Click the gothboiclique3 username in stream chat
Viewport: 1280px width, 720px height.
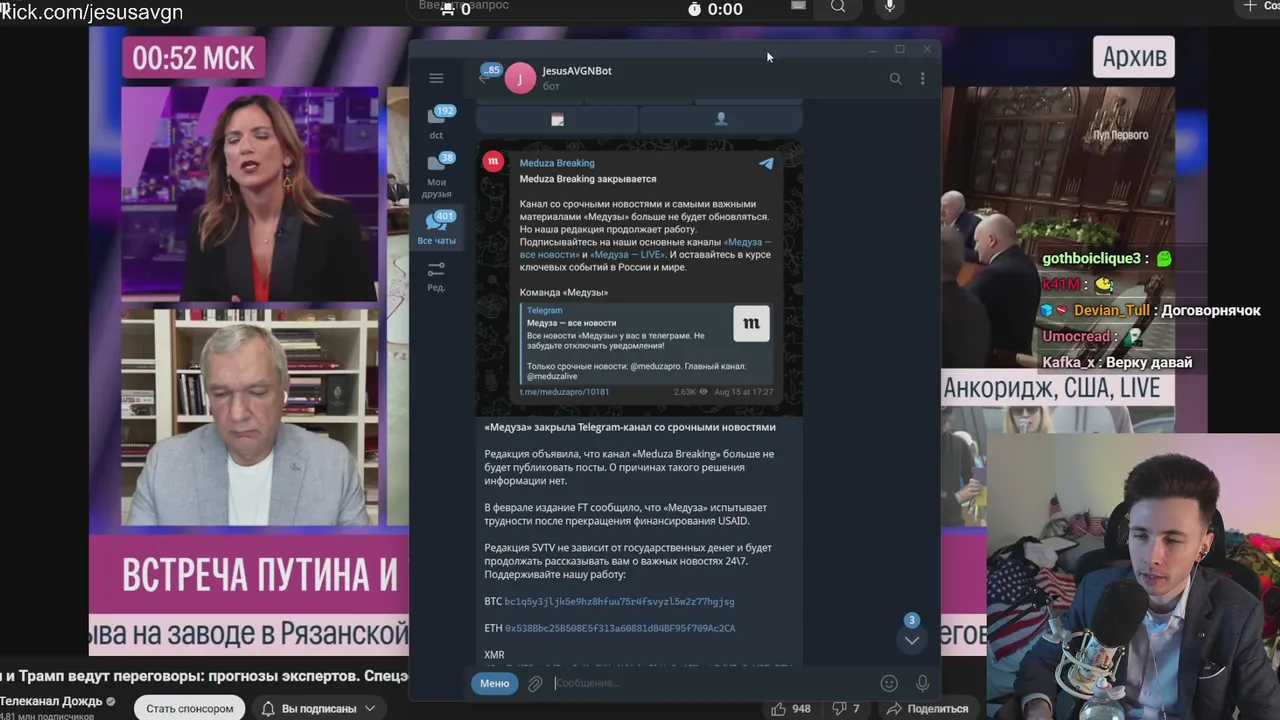pos(1091,259)
